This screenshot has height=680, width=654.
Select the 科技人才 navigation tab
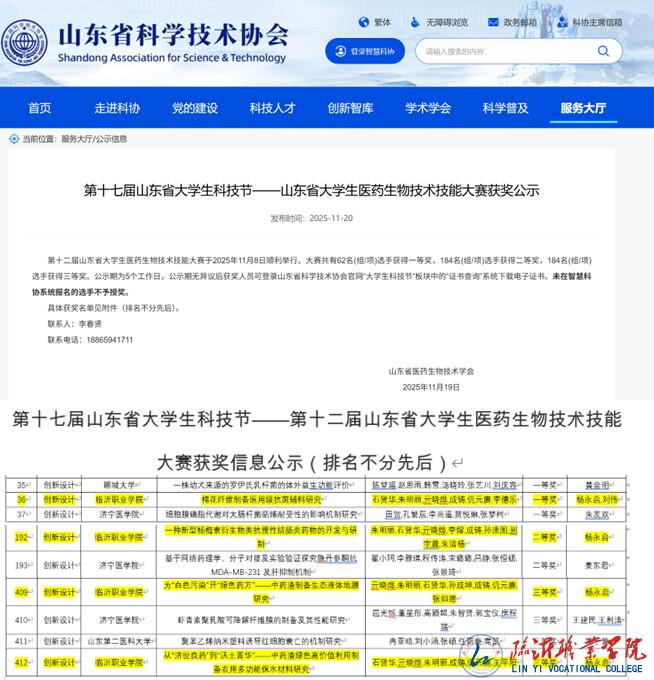pyautogui.click(x=272, y=108)
